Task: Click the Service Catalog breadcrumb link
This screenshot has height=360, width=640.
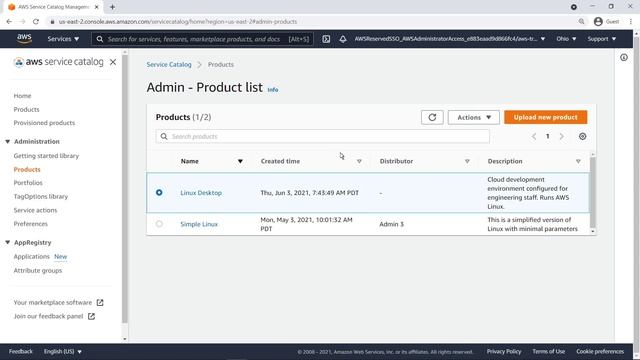Action: tap(169, 64)
